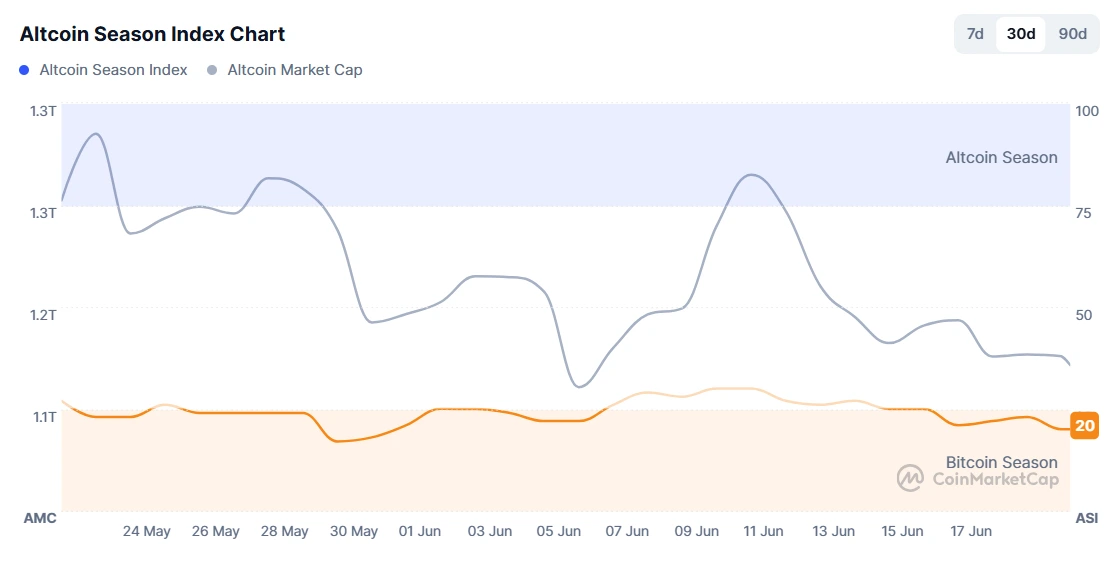Click the 1.1T left axis label

43,416
